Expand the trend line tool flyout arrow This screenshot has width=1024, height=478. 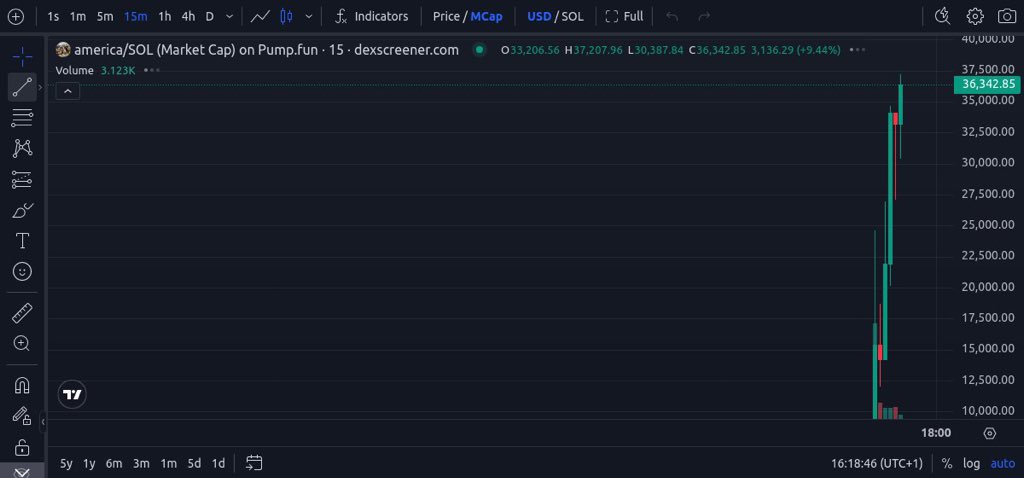tap(40, 87)
